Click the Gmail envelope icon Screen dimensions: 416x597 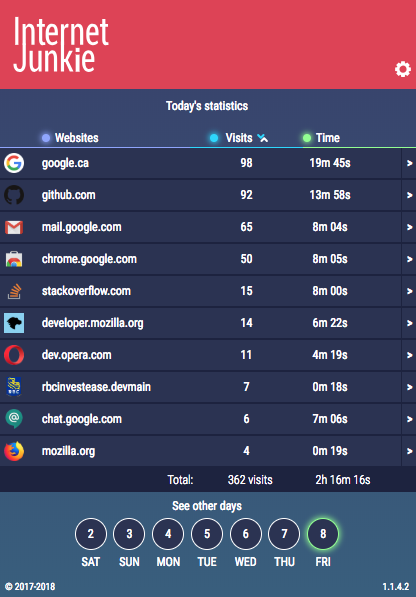(14, 227)
